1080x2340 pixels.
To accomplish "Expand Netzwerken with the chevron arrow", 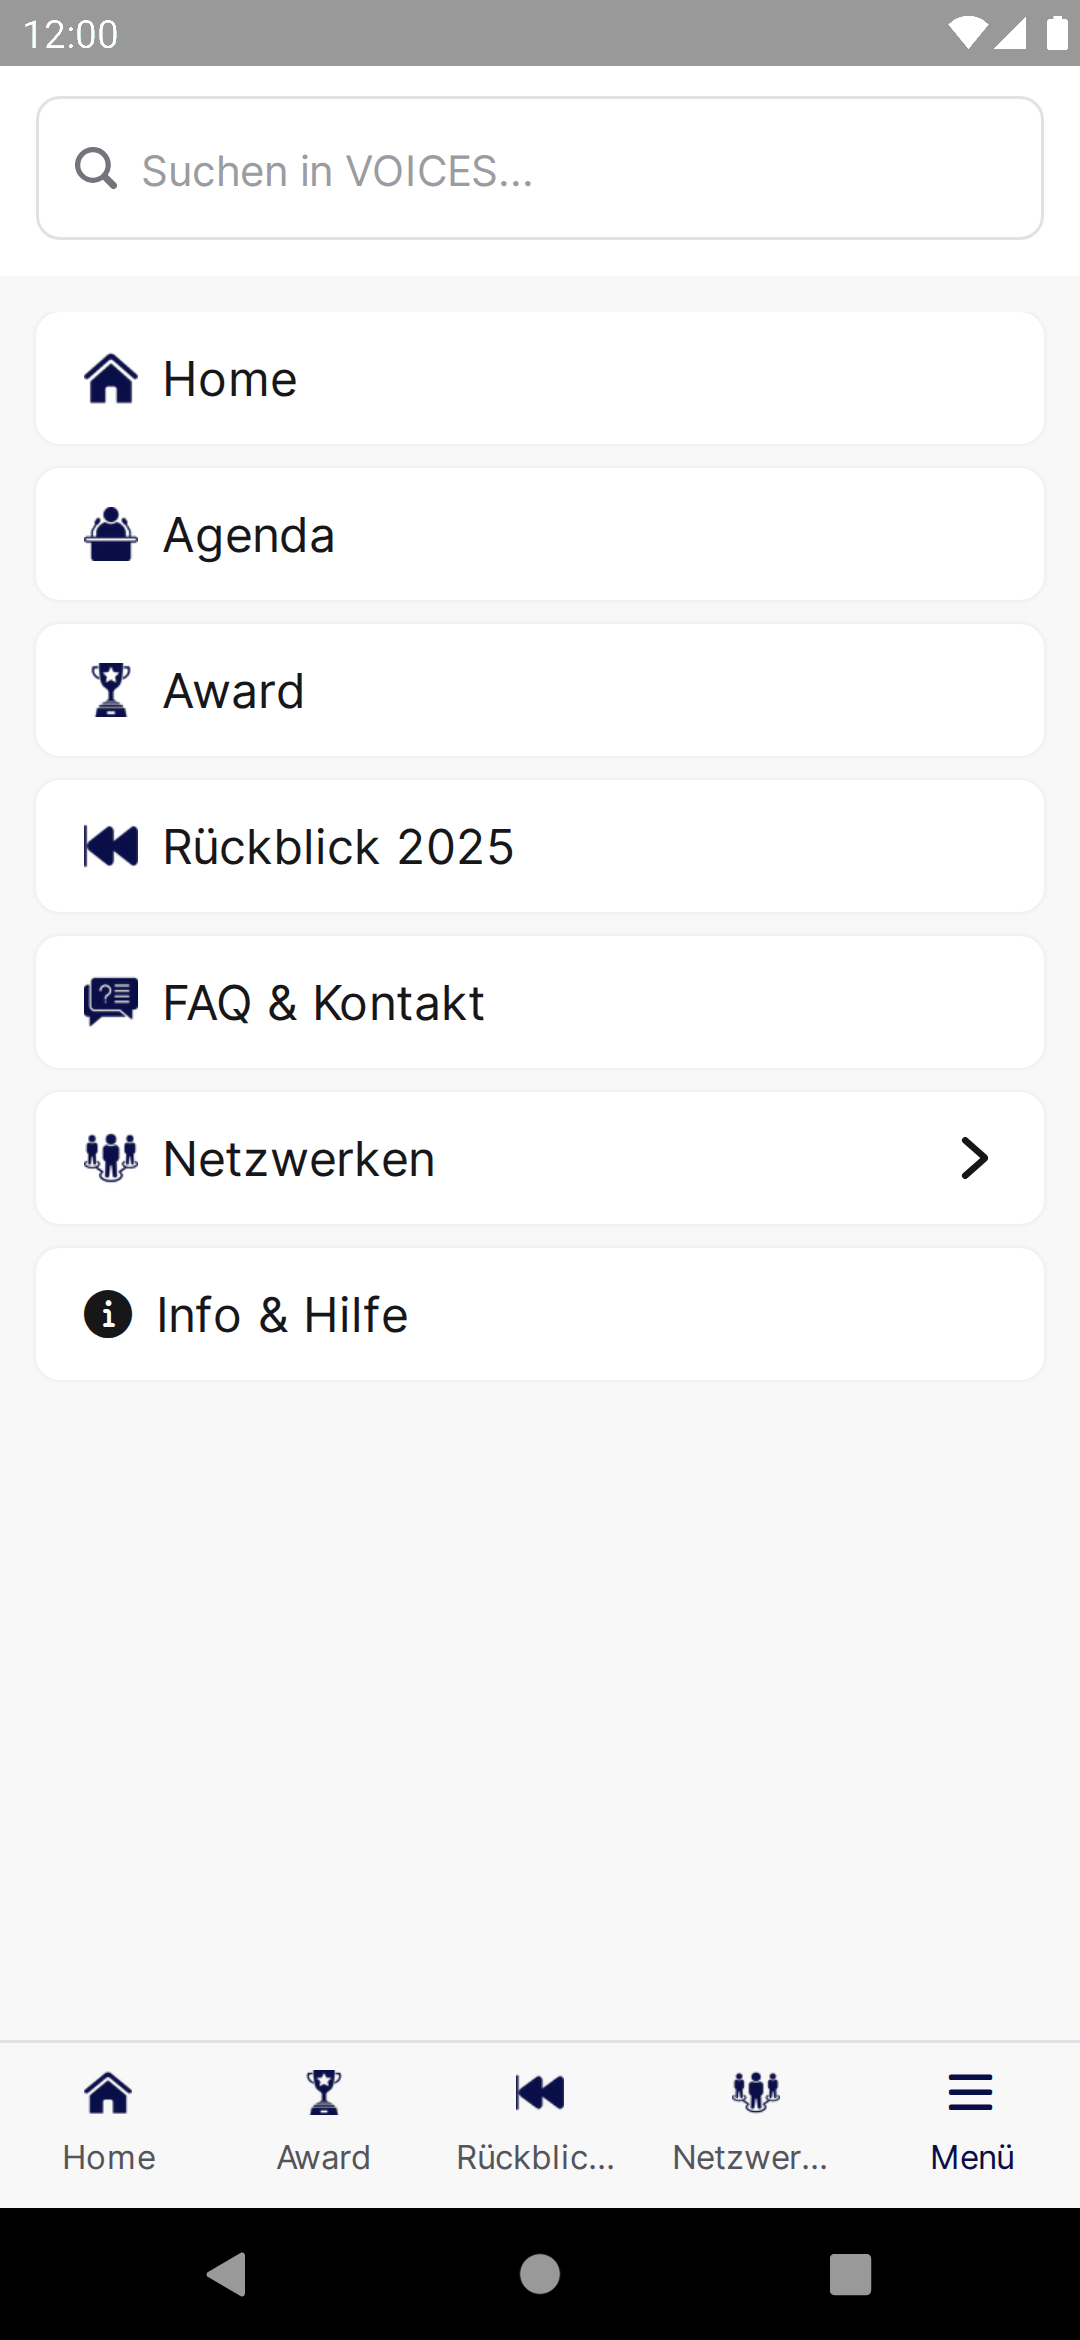I will click(975, 1158).
